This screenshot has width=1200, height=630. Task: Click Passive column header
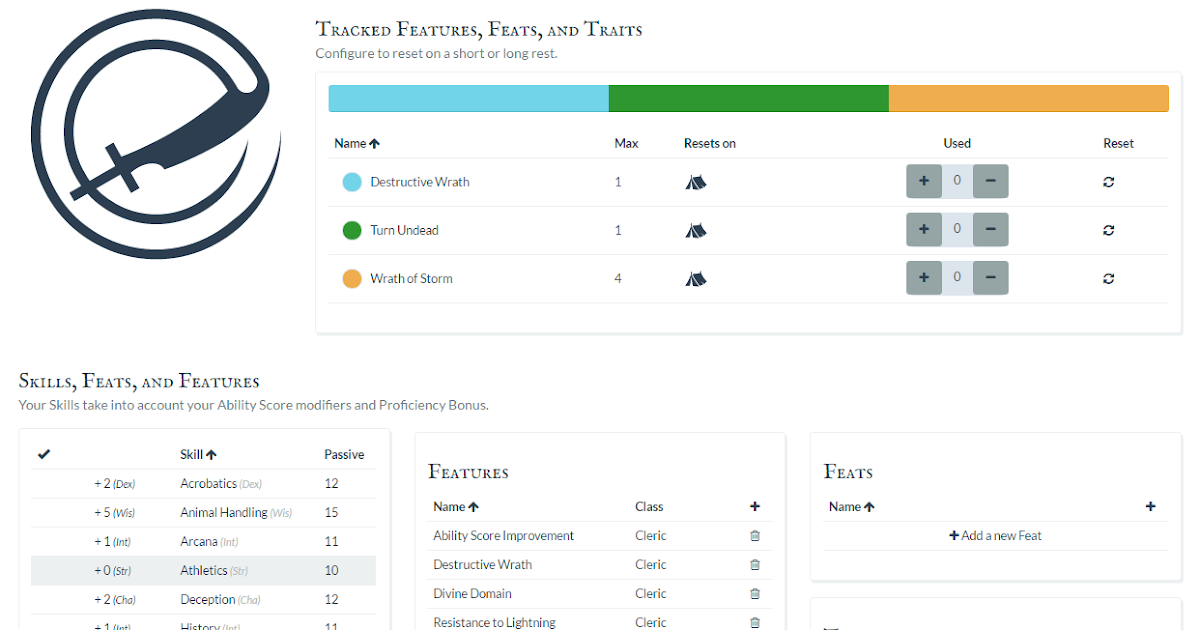[344, 454]
